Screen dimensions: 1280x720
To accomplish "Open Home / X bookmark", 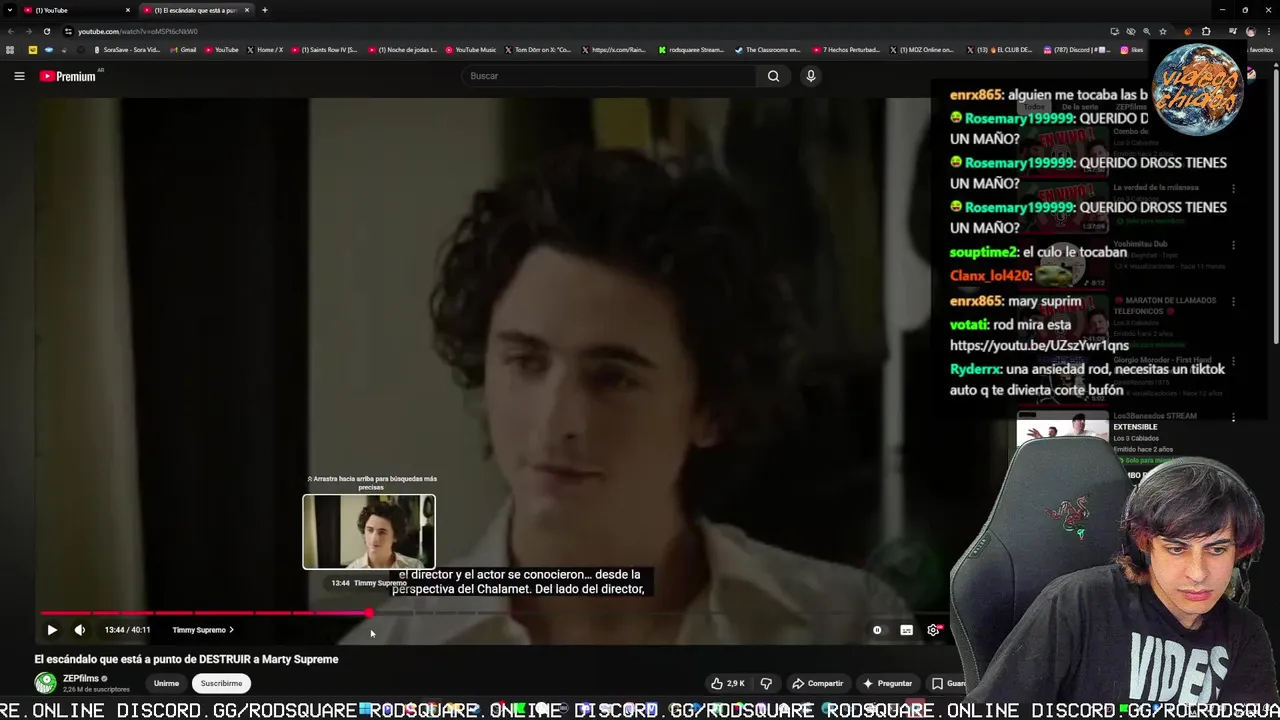I will 265,50.
